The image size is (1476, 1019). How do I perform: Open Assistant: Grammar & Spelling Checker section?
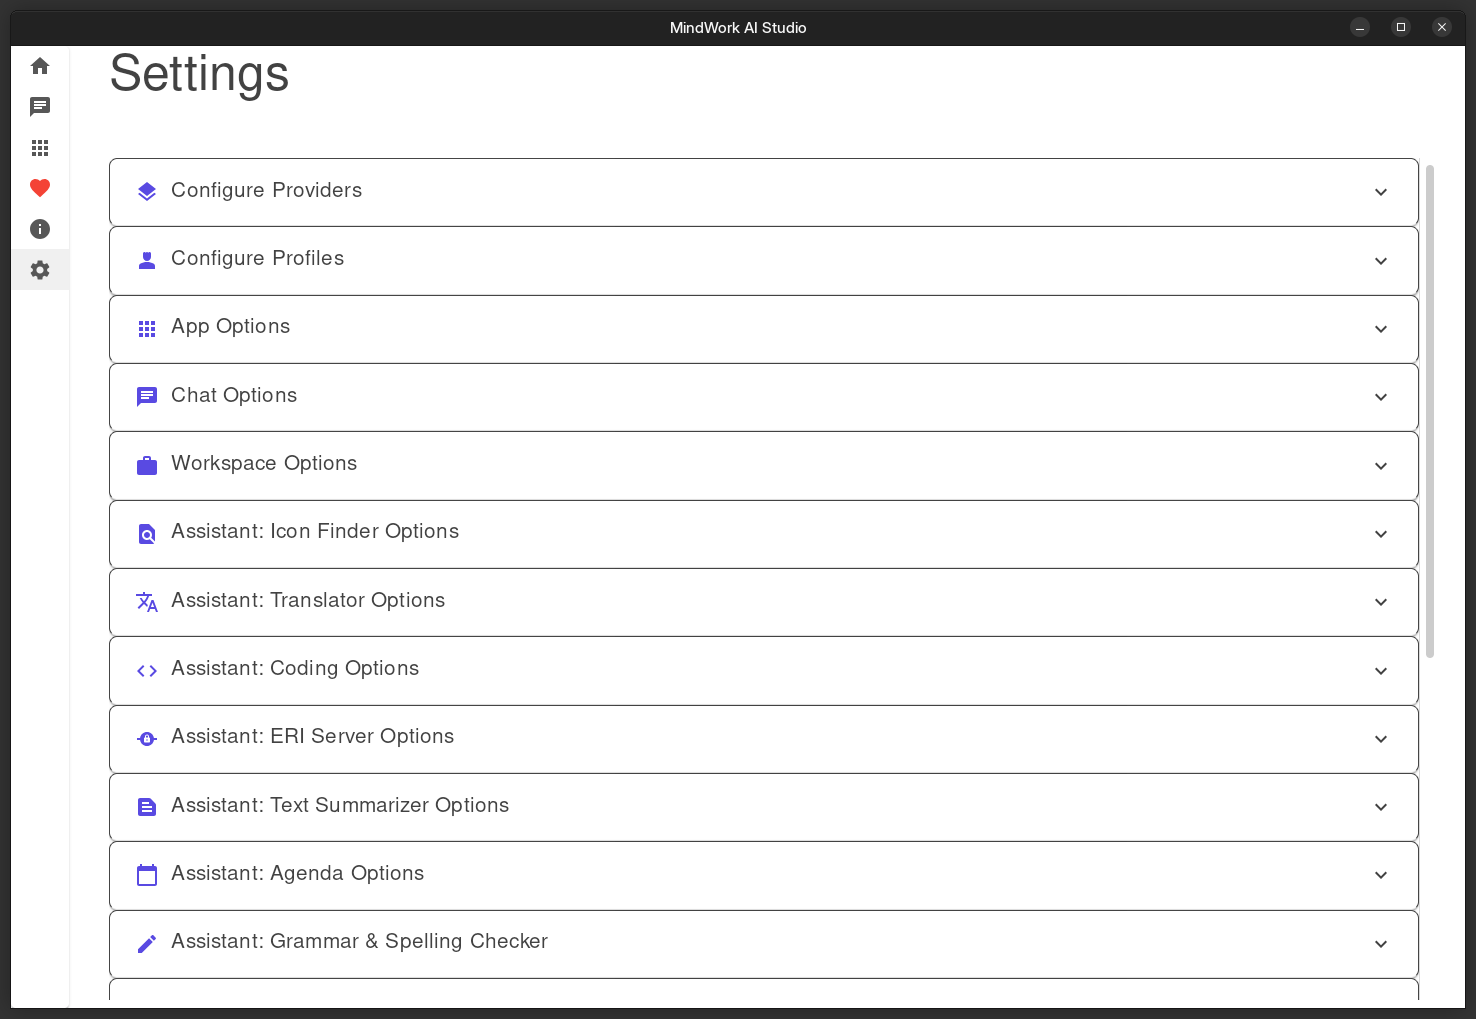pyautogui.click(x=359, y=942)
